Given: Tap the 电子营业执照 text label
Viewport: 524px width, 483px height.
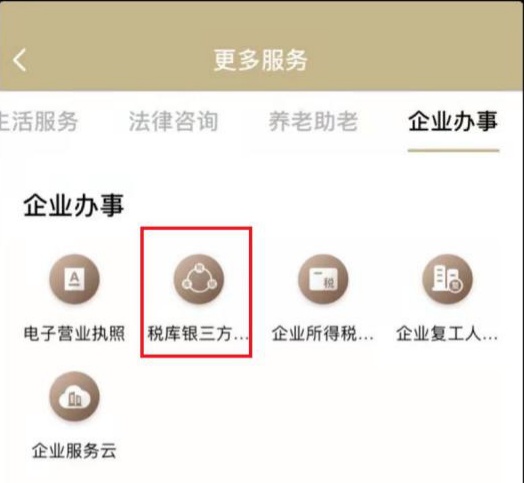Looking at the screenshot, I should click(75, 334).
